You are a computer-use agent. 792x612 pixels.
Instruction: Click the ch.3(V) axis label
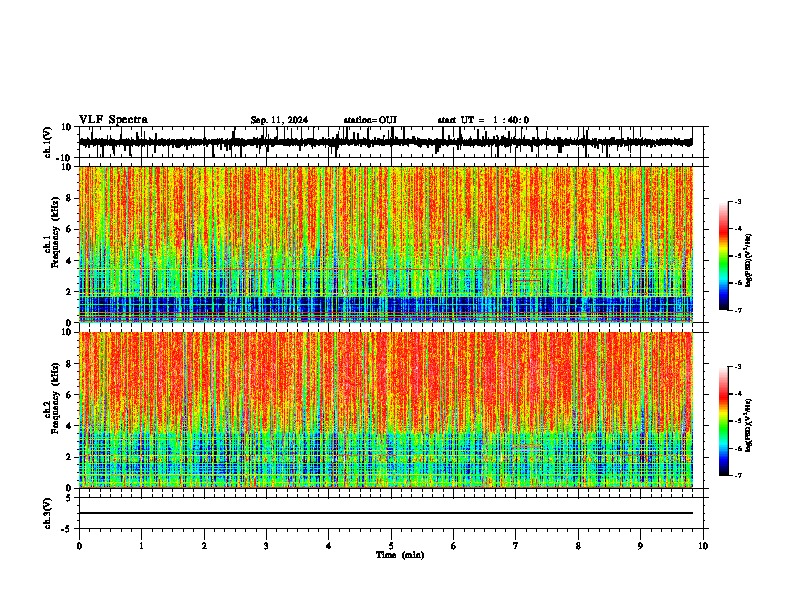point(48,513)
